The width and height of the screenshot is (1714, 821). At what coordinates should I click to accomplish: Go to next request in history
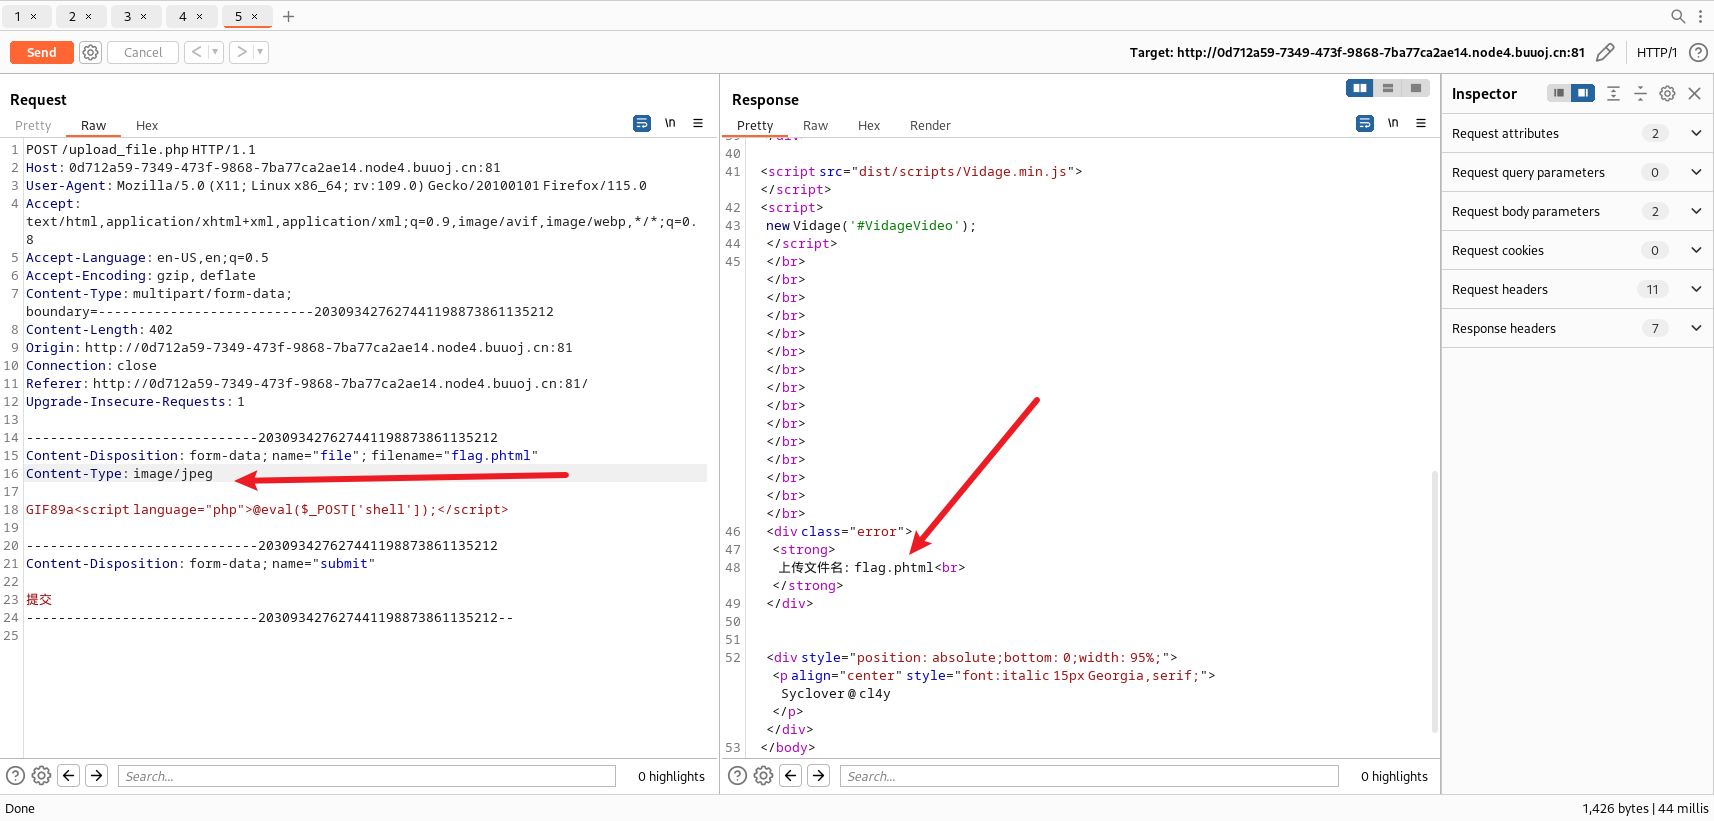[x=241, y=52]
